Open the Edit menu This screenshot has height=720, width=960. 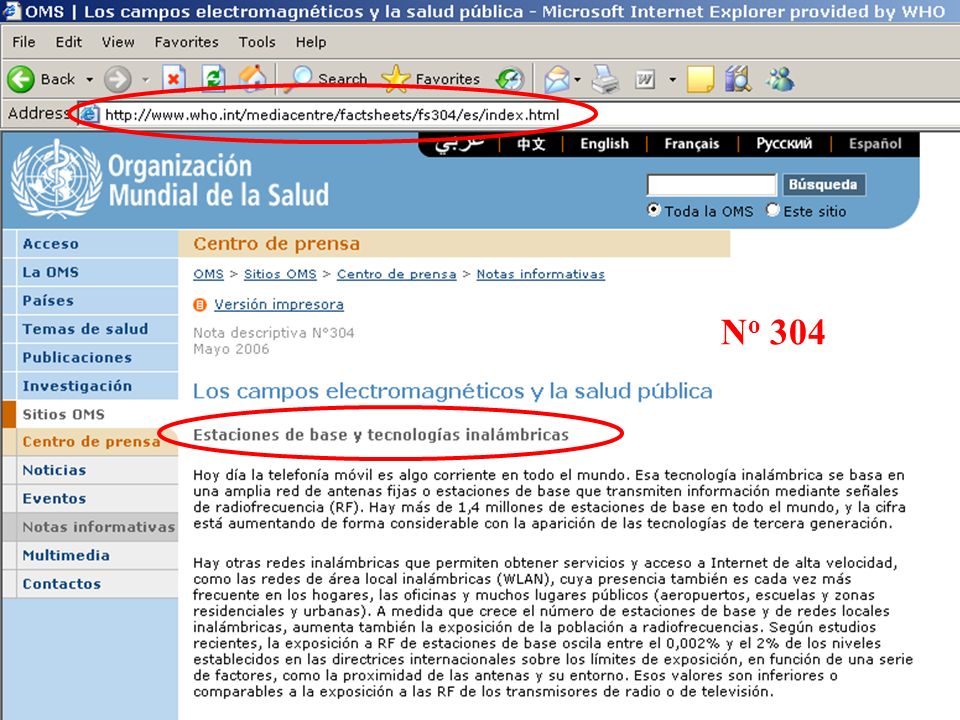(x=68, y=42)
